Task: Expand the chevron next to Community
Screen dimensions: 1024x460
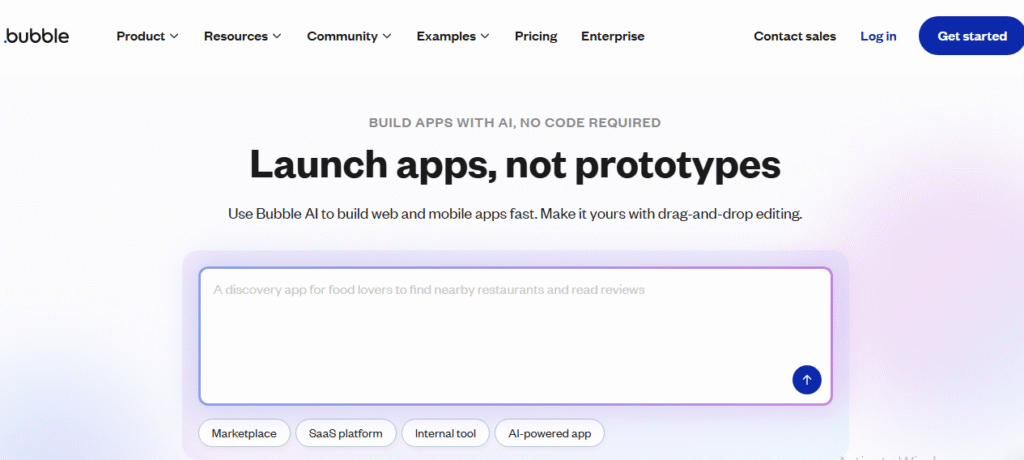Action: (384, 36)
